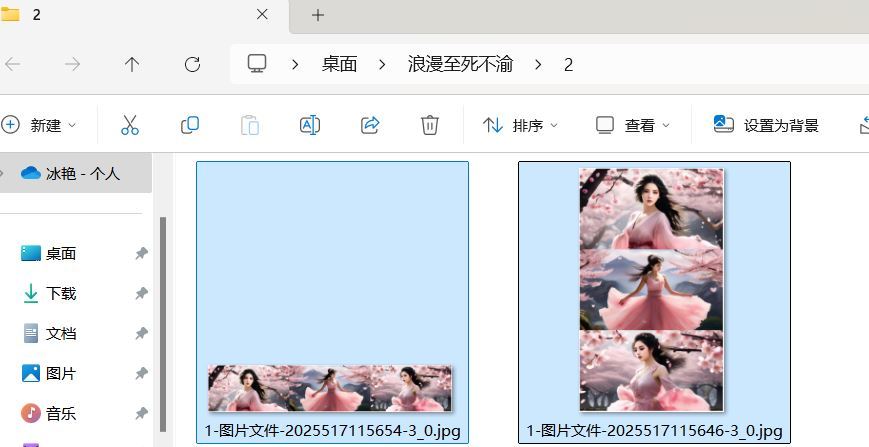Viewport: 869px width, 447px height.
Task: Select the wide panorama image thumbnail
Action: (x=330, y=388)
